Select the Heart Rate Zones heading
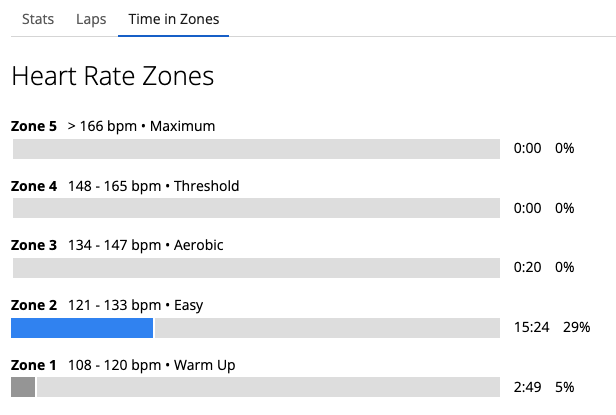 113,76
